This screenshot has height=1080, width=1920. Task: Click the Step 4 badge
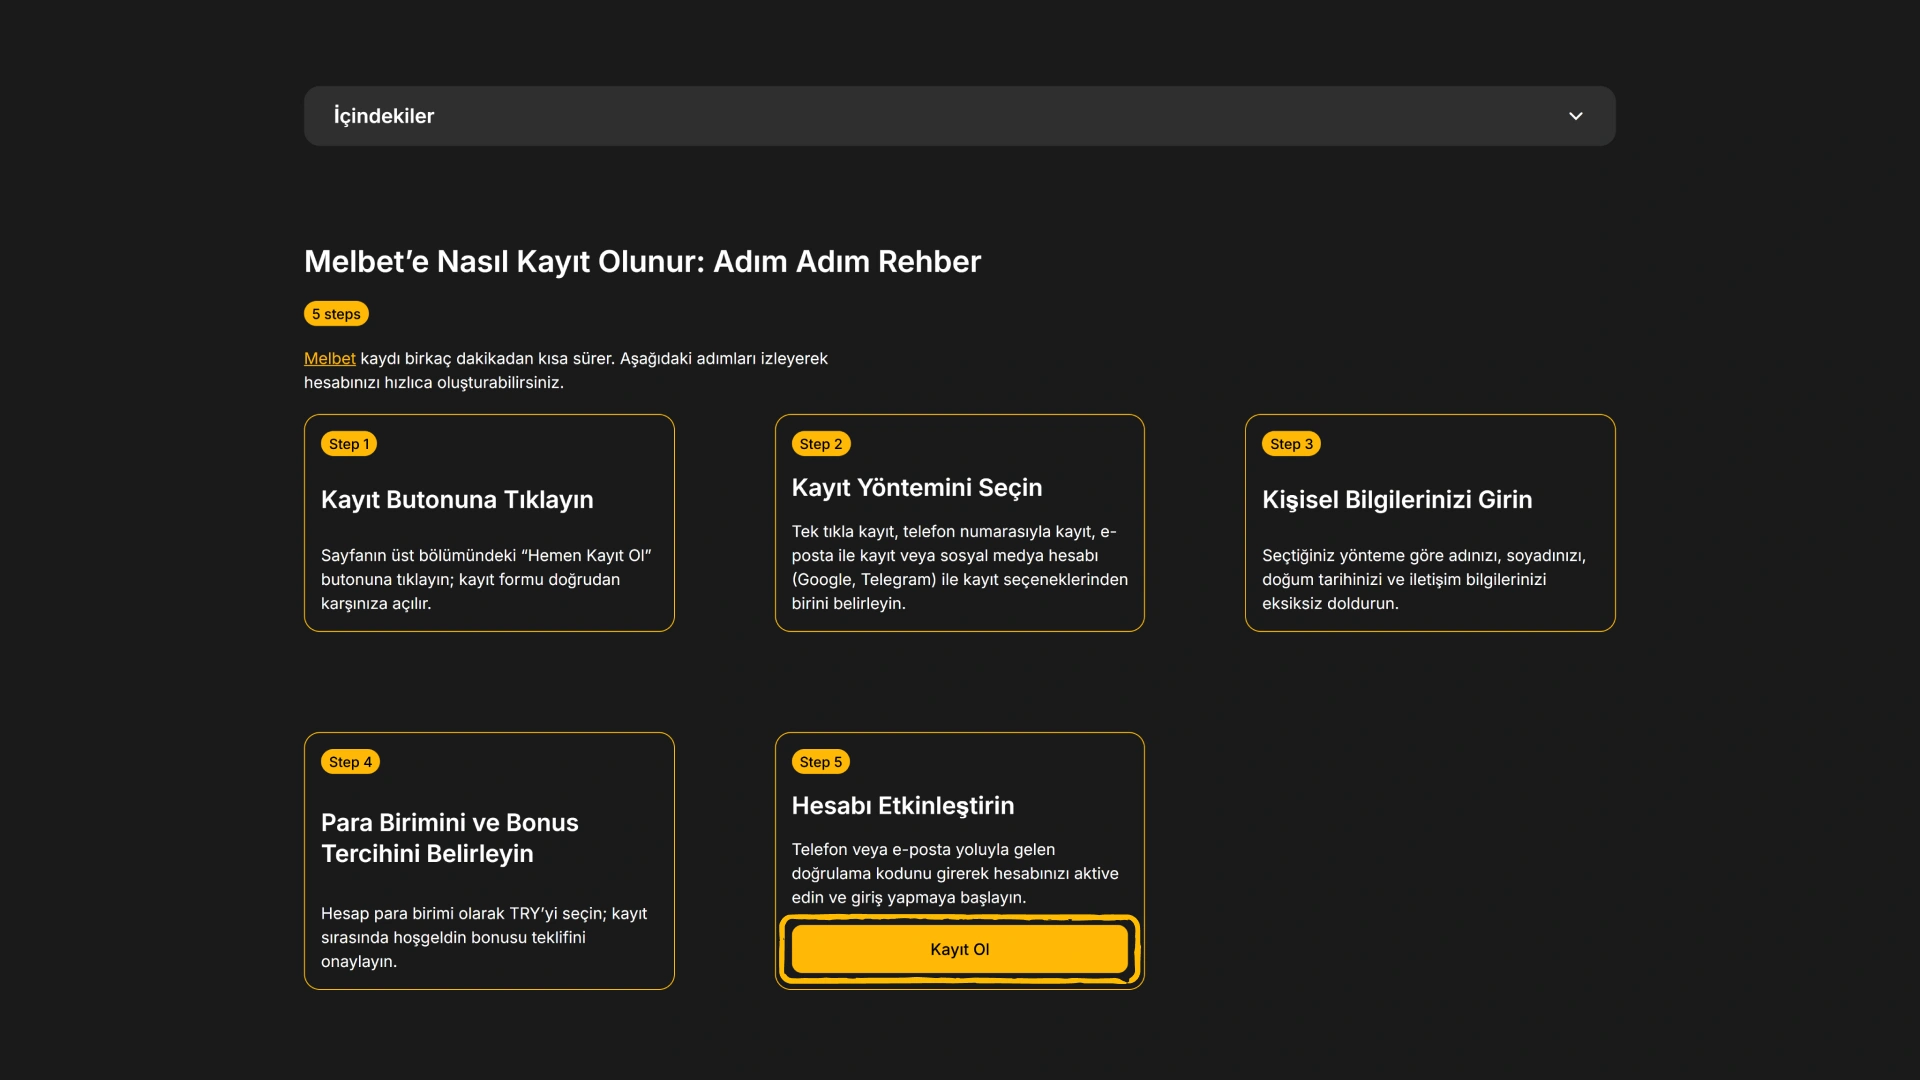point(350,762)
